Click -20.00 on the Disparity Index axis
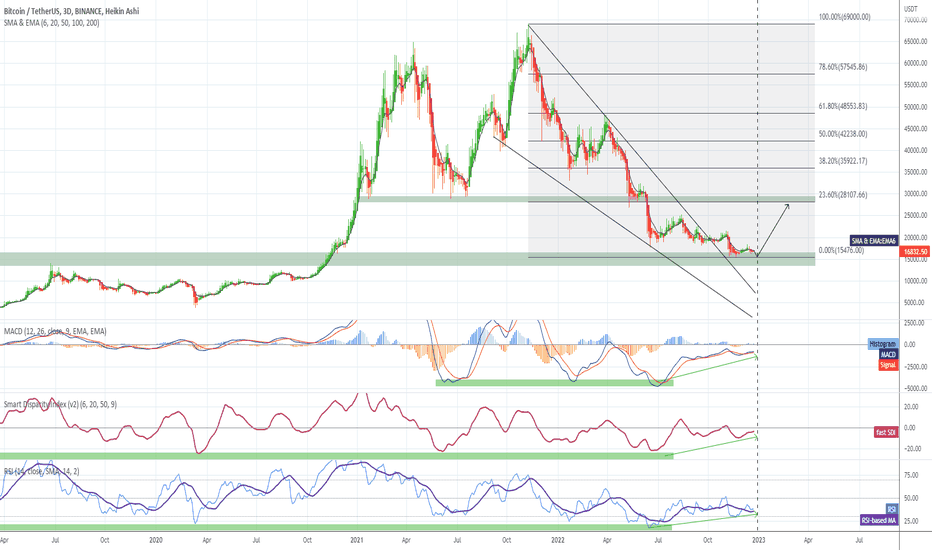Image resolution: width=932 pixels, height=550 pixels. point(912,449)
